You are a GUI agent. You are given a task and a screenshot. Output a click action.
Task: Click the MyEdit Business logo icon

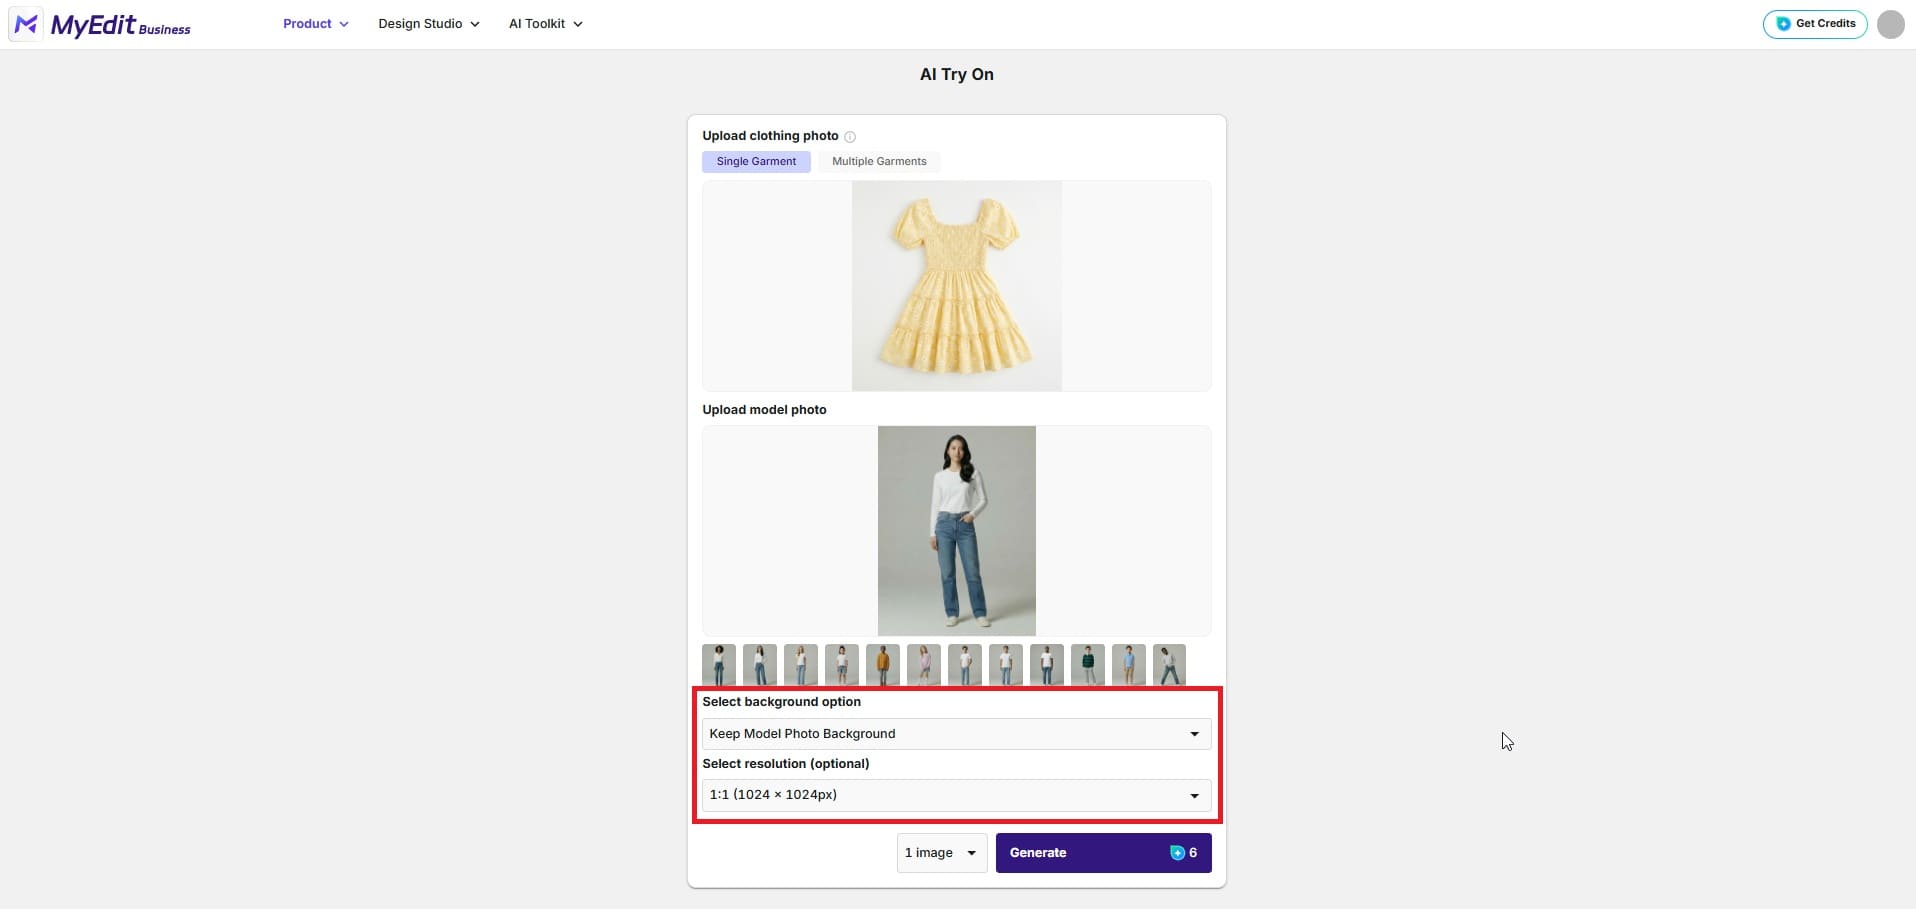(25, 24)
